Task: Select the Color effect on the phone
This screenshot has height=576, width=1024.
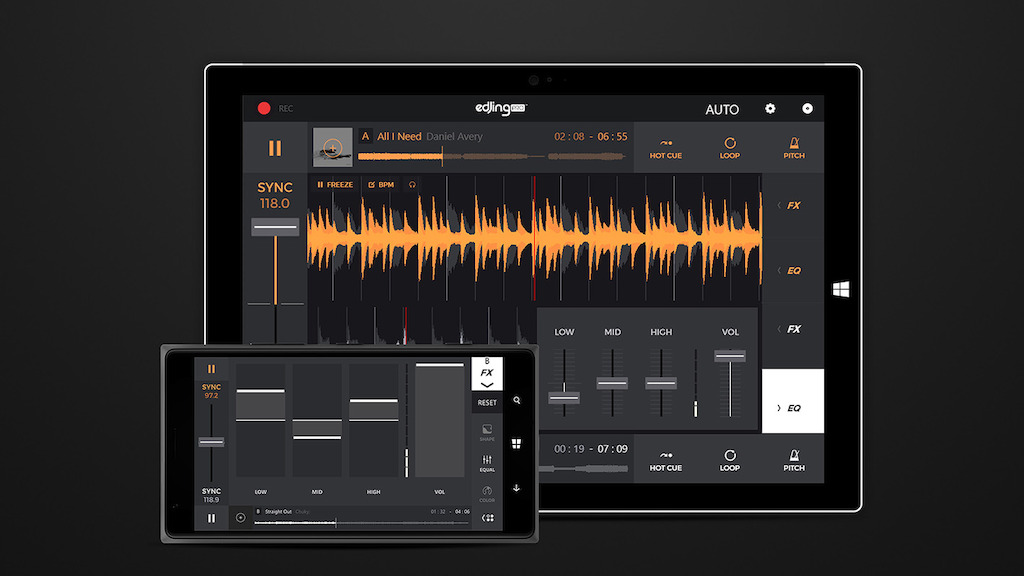Action: 487,494
